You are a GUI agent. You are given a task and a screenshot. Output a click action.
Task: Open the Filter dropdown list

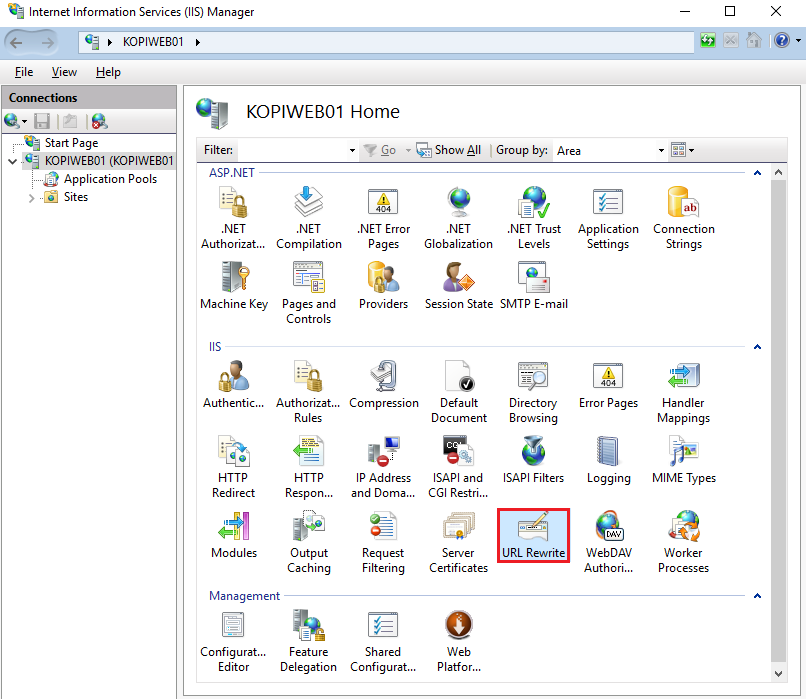point(352,150)
